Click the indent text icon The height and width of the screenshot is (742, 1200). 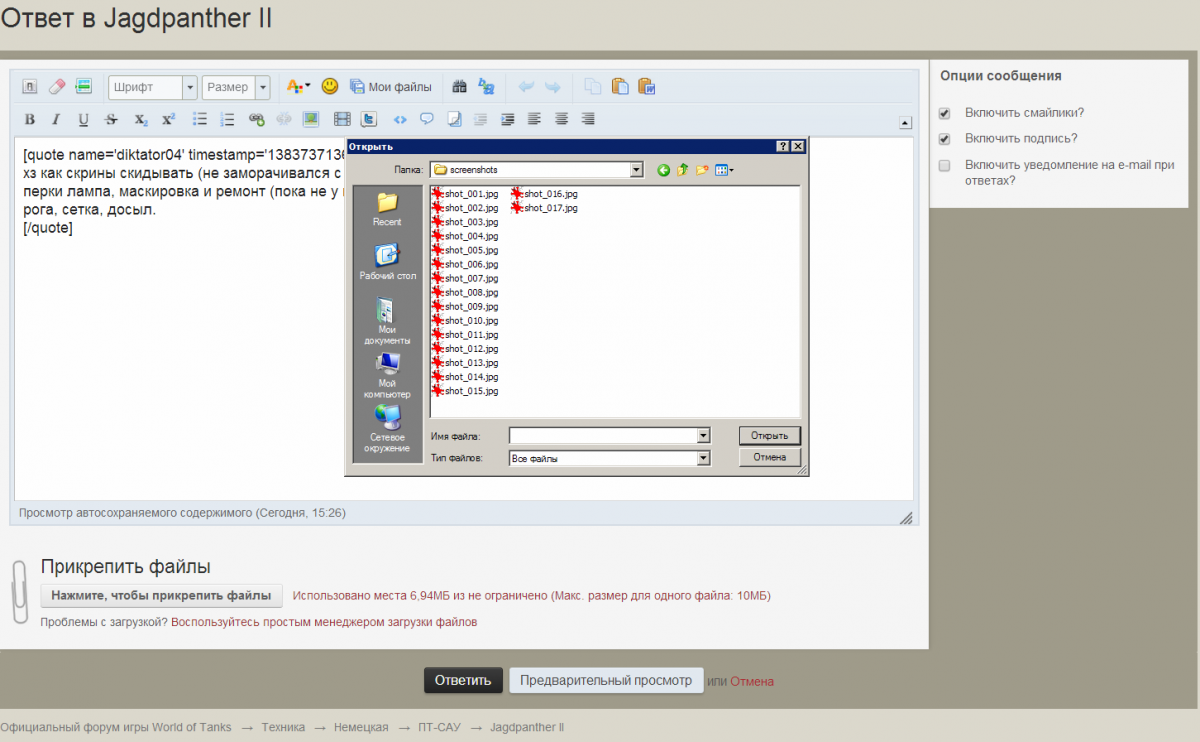tap(508, 119)
